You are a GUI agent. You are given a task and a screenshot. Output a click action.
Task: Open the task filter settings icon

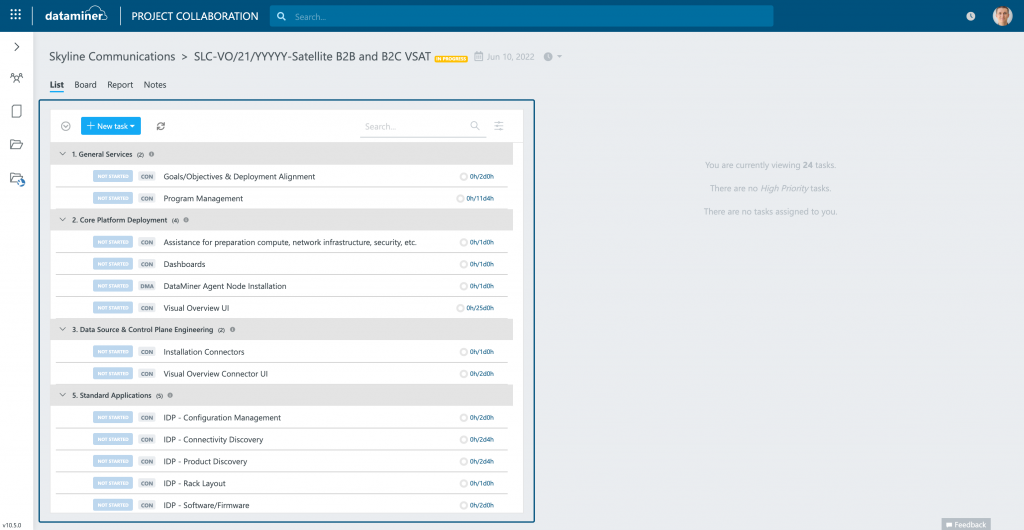tap(499, 126)
